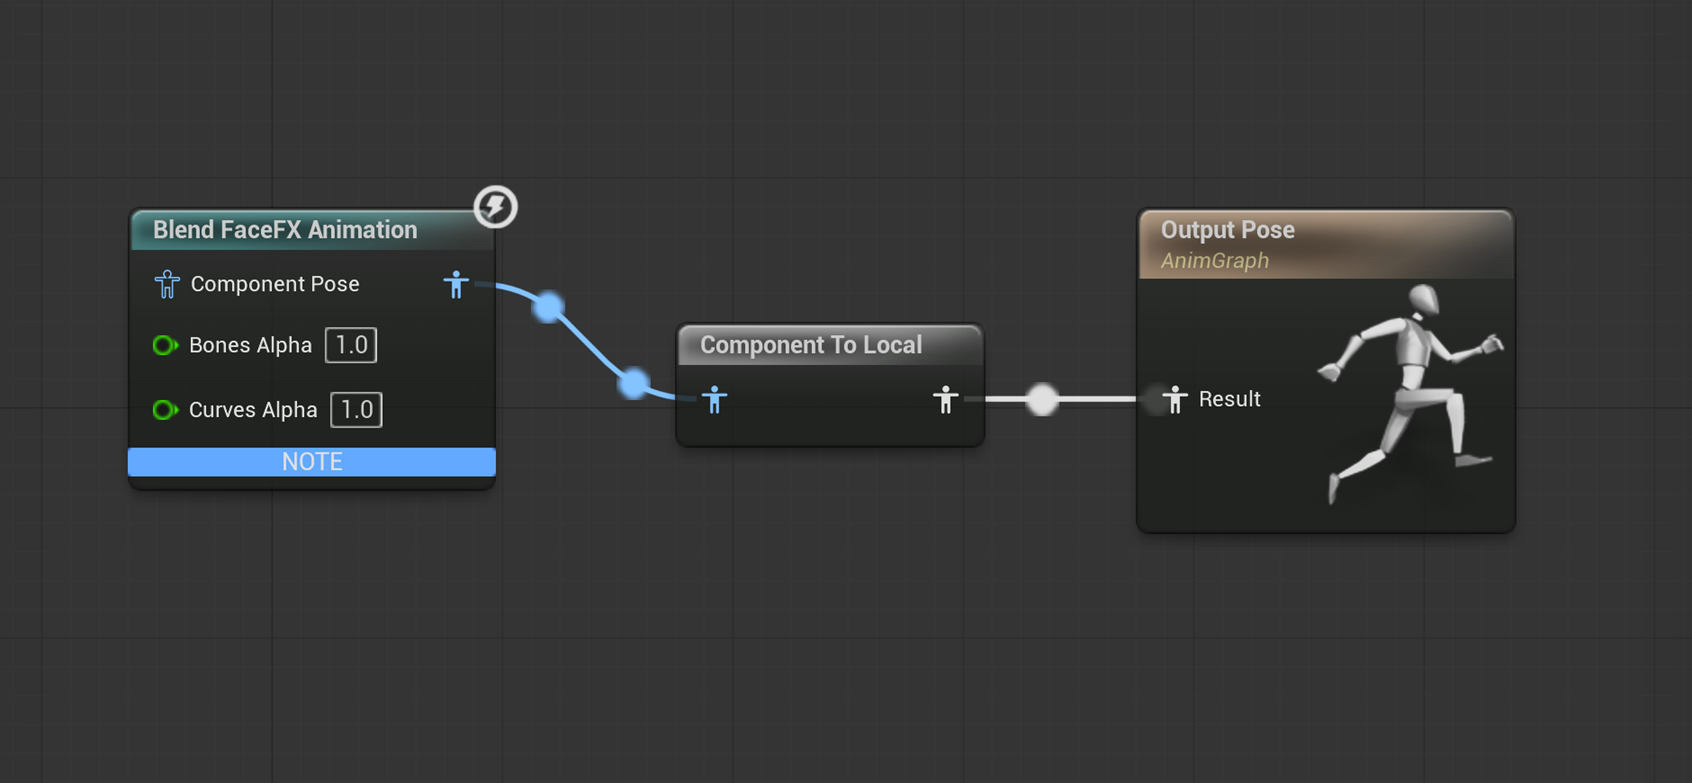
Task: Click the Curves Alpha green pin
Action: pos(165,410)
